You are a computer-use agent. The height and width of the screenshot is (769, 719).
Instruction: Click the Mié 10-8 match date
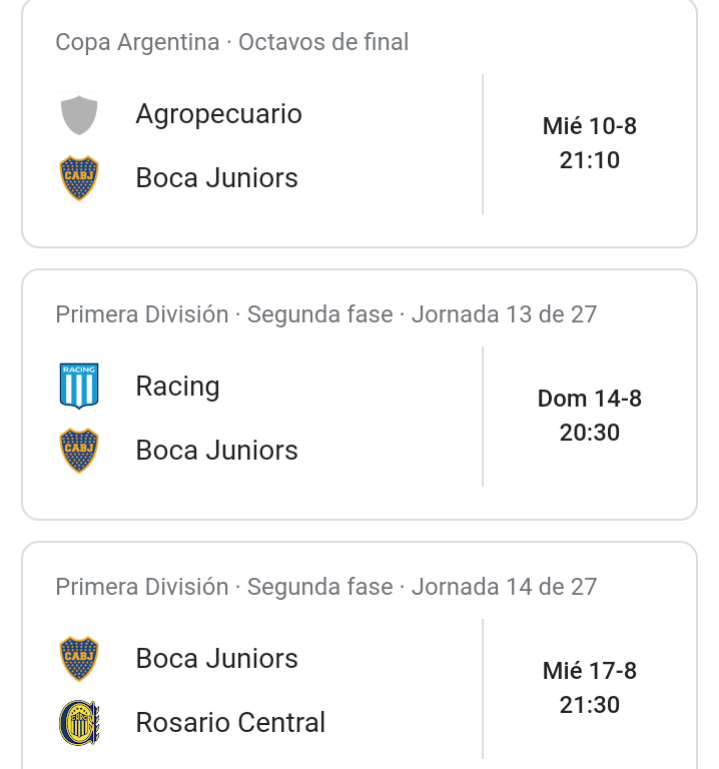[x=590, y=126]
